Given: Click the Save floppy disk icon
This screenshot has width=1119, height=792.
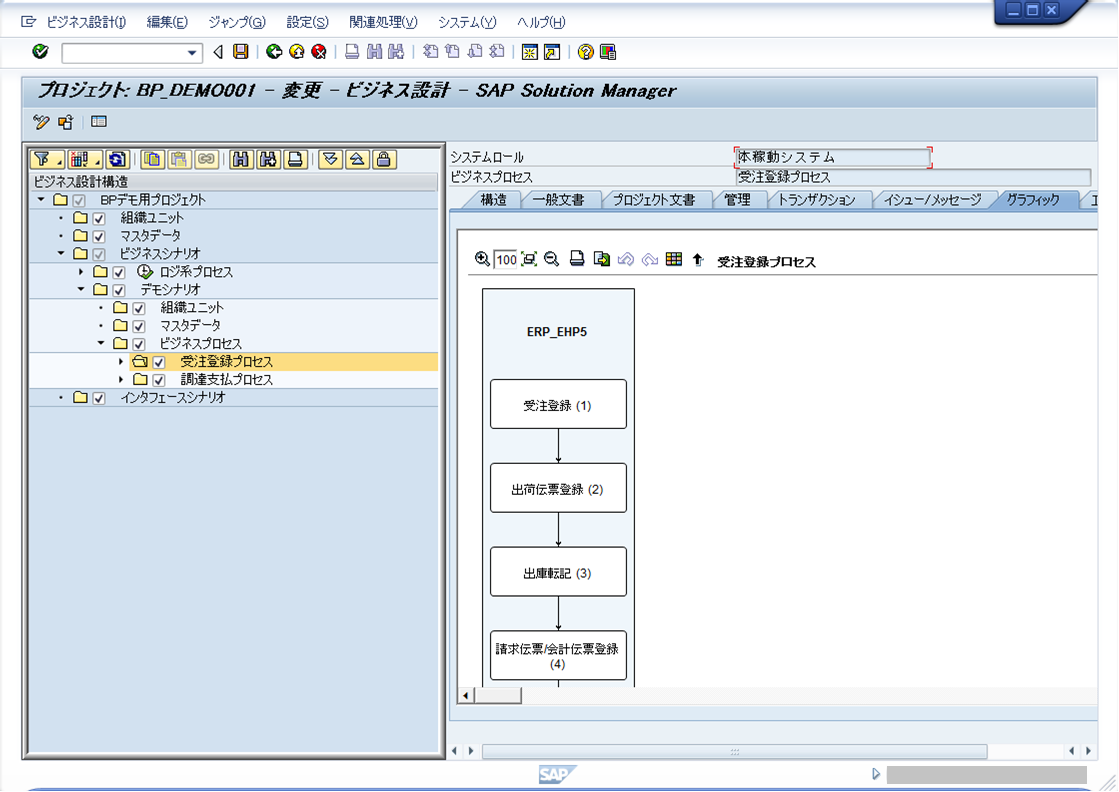Looking at the screenshot, I should 240,51.
